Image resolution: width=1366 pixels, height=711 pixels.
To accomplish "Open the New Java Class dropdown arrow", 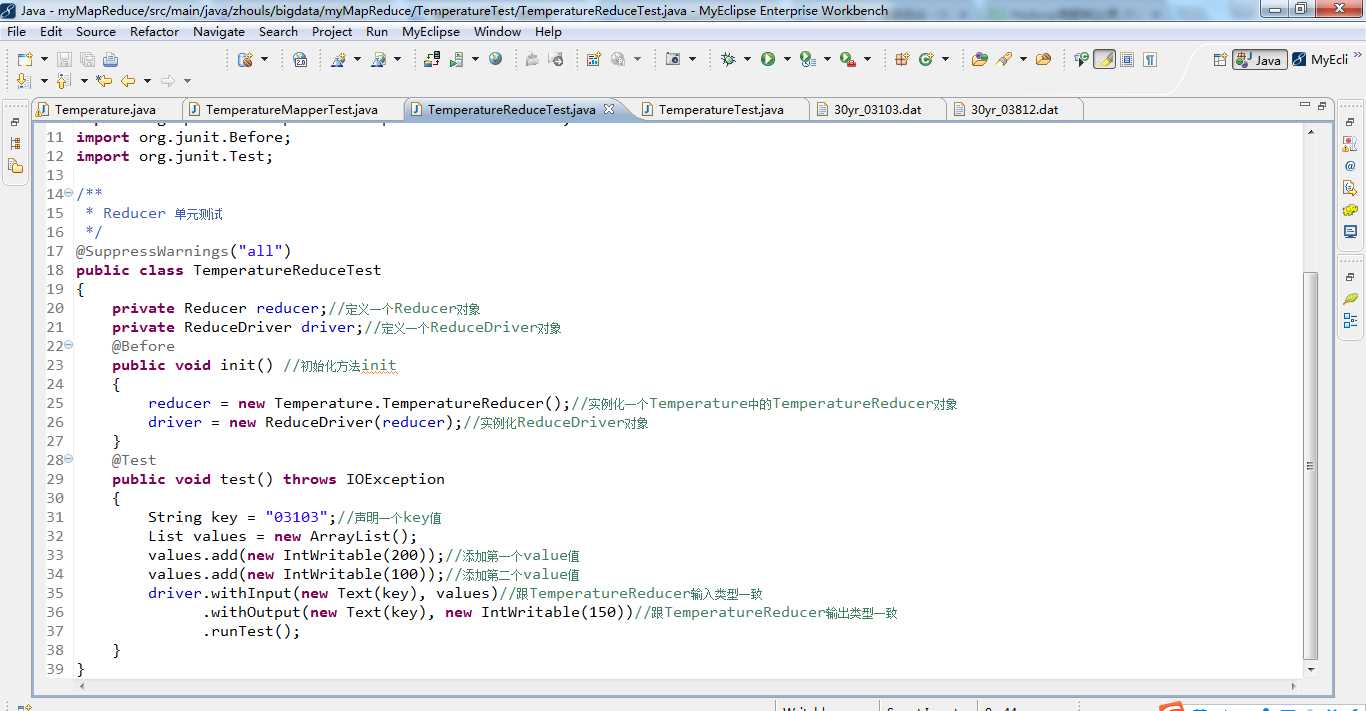I will tap(945, 59).
